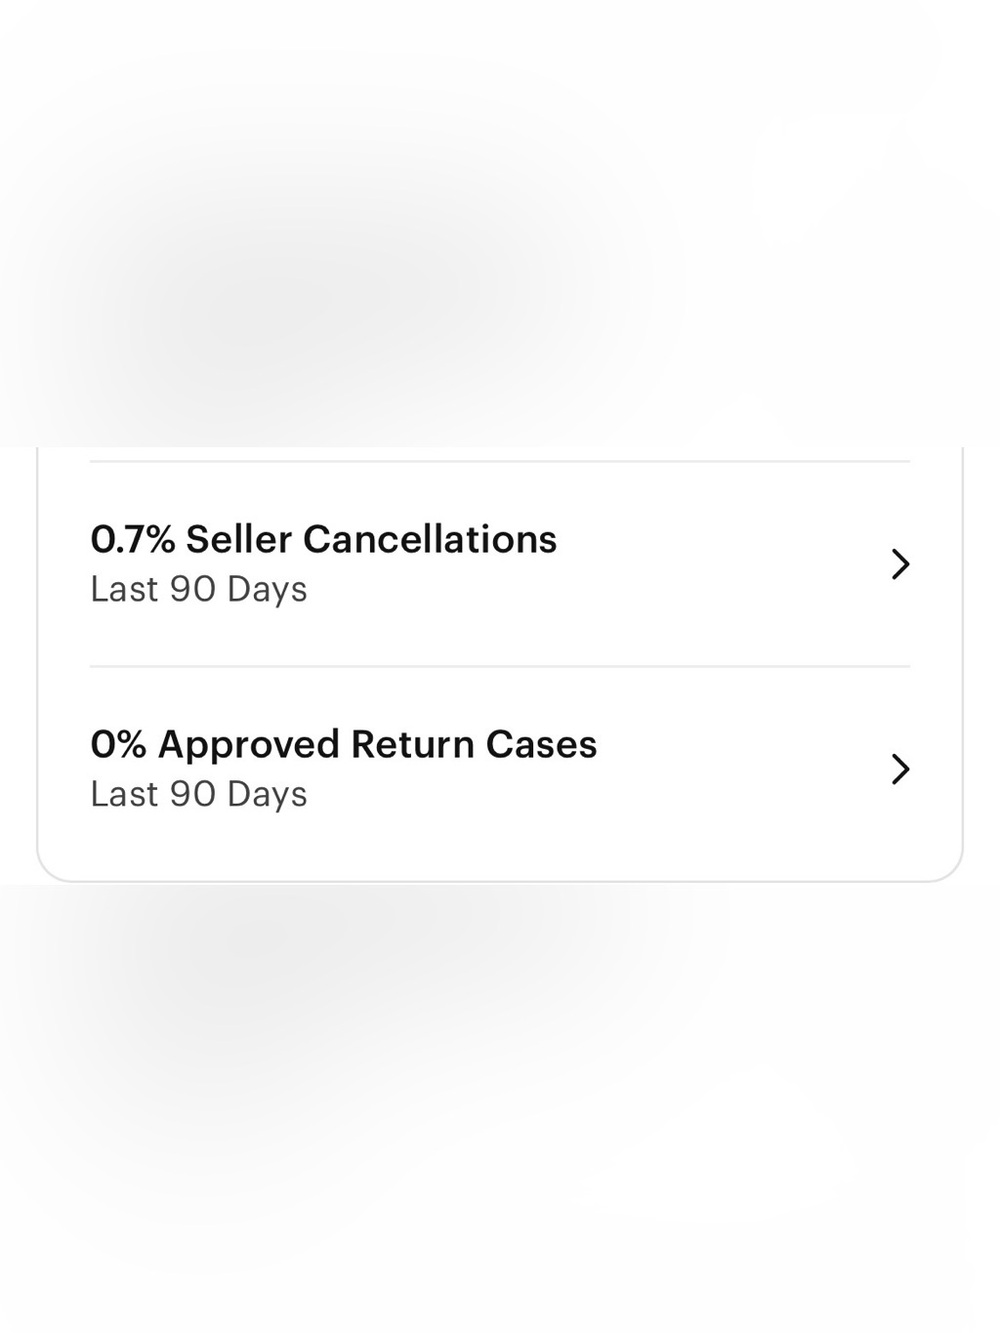This screenshot has width=1000, height=1333.
Task: Click Last 90 Days under Seller Cancellations
Action: 199,589
